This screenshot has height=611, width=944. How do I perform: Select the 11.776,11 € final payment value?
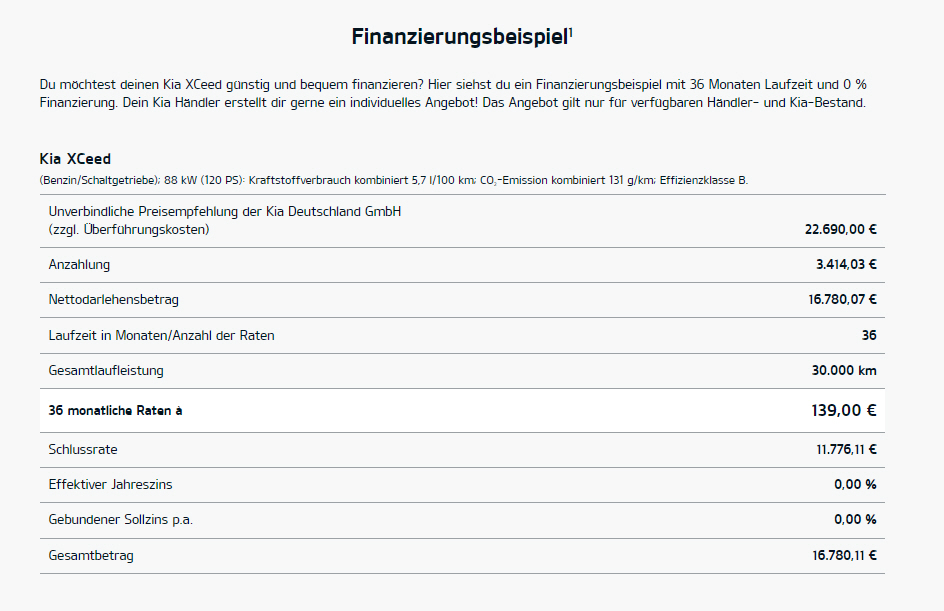(846, 450)
